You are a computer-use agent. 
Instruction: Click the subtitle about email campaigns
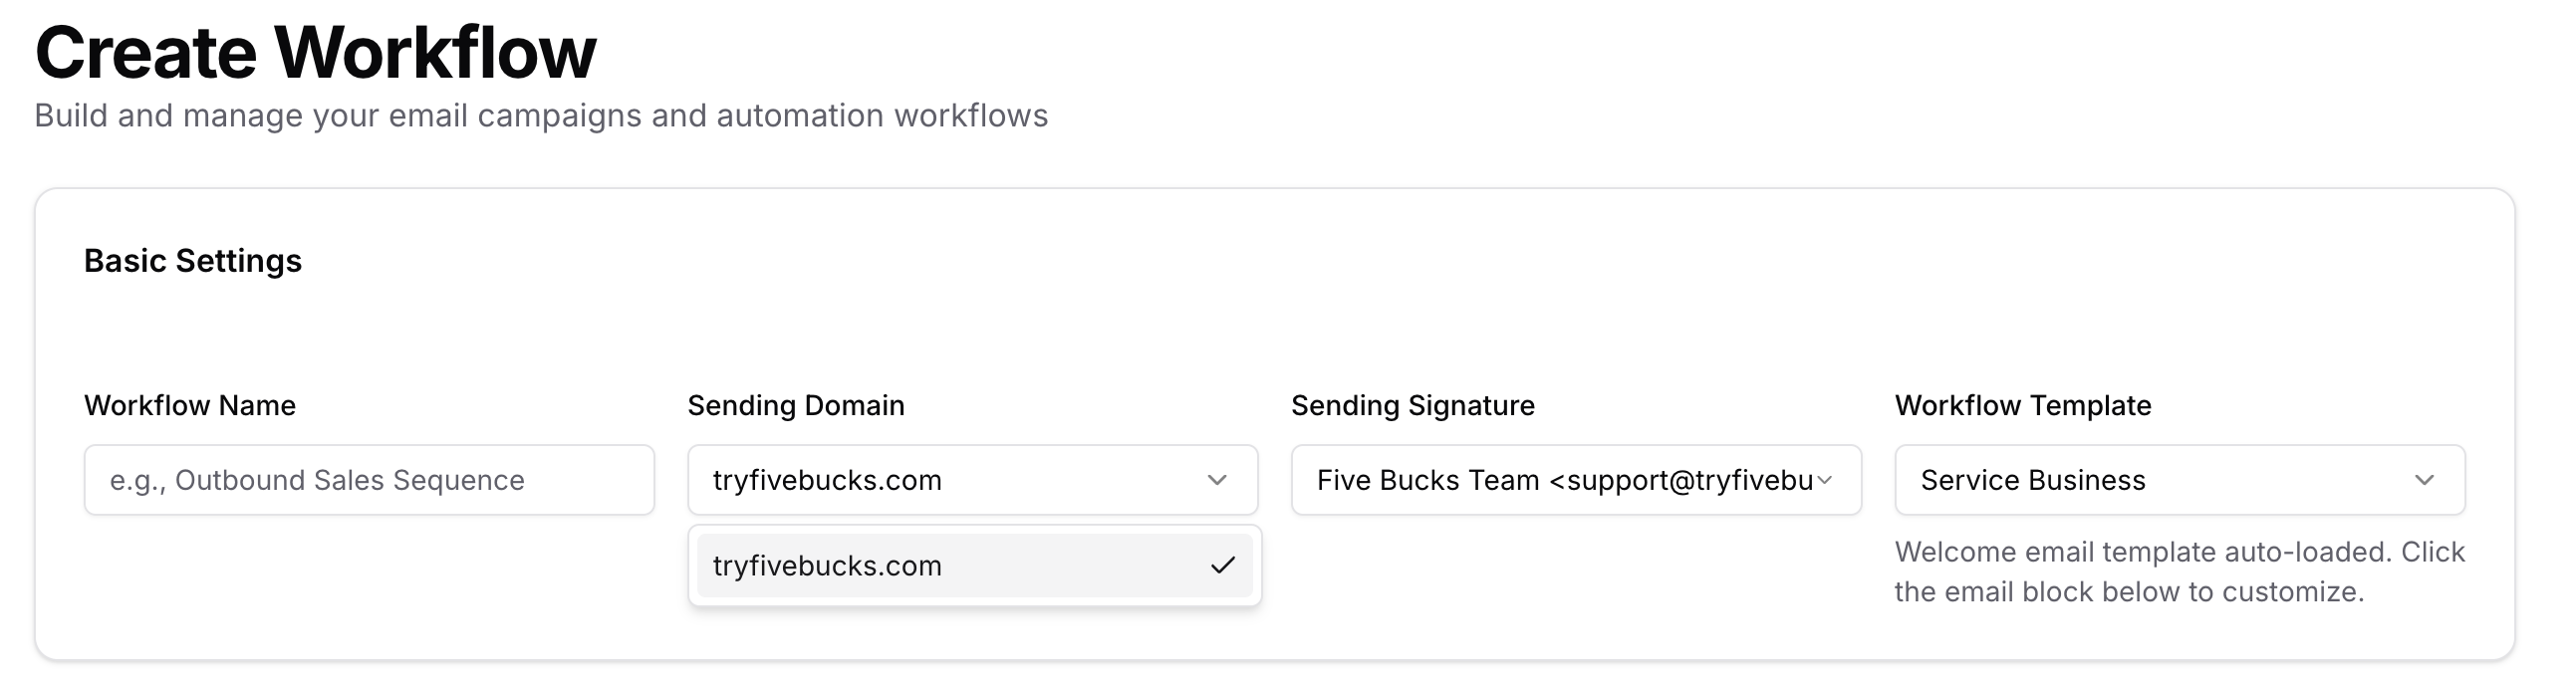point(541,116)
